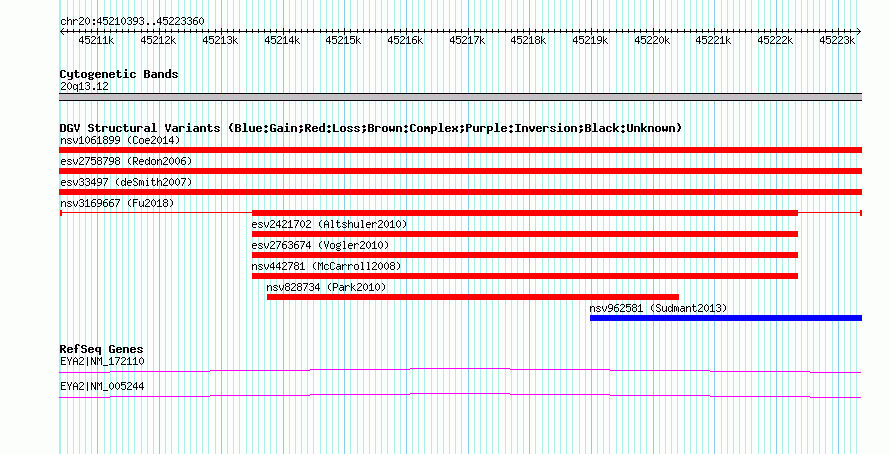The image size is (890, 454).
Task: Open the esv33497 (deSmith2007) variant label
Action: [126, 182]
